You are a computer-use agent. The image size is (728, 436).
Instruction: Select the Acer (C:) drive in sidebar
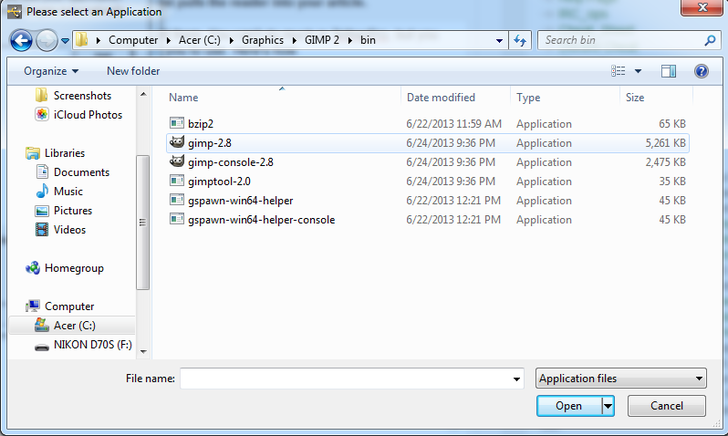click(x=72, y=325)
